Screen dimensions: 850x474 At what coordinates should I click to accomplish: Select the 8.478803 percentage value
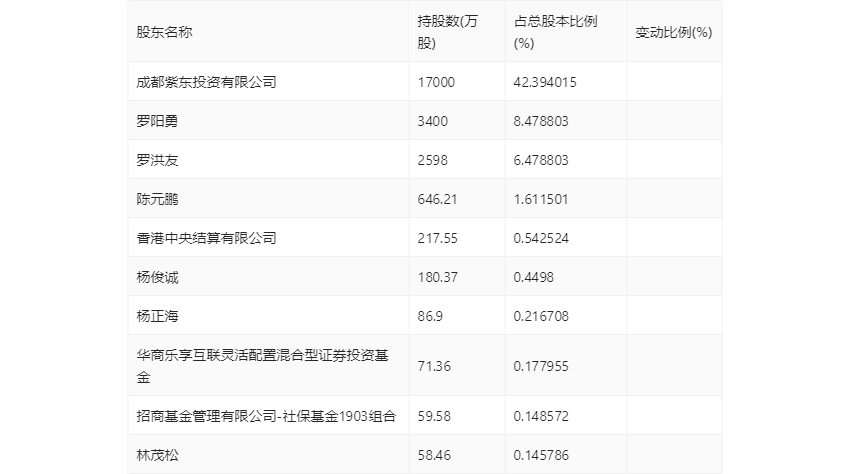coord(541,121)
